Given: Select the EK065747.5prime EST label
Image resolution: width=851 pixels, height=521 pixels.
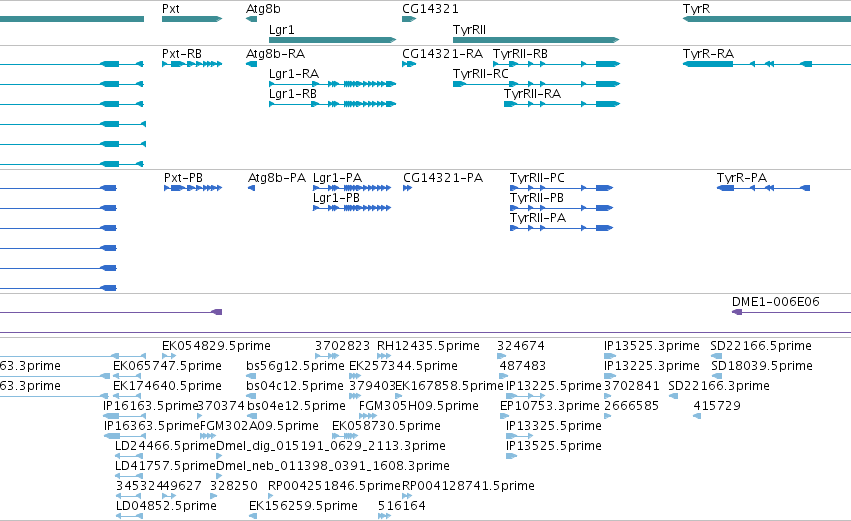Looking at the screenshot, I should point(167,366).
